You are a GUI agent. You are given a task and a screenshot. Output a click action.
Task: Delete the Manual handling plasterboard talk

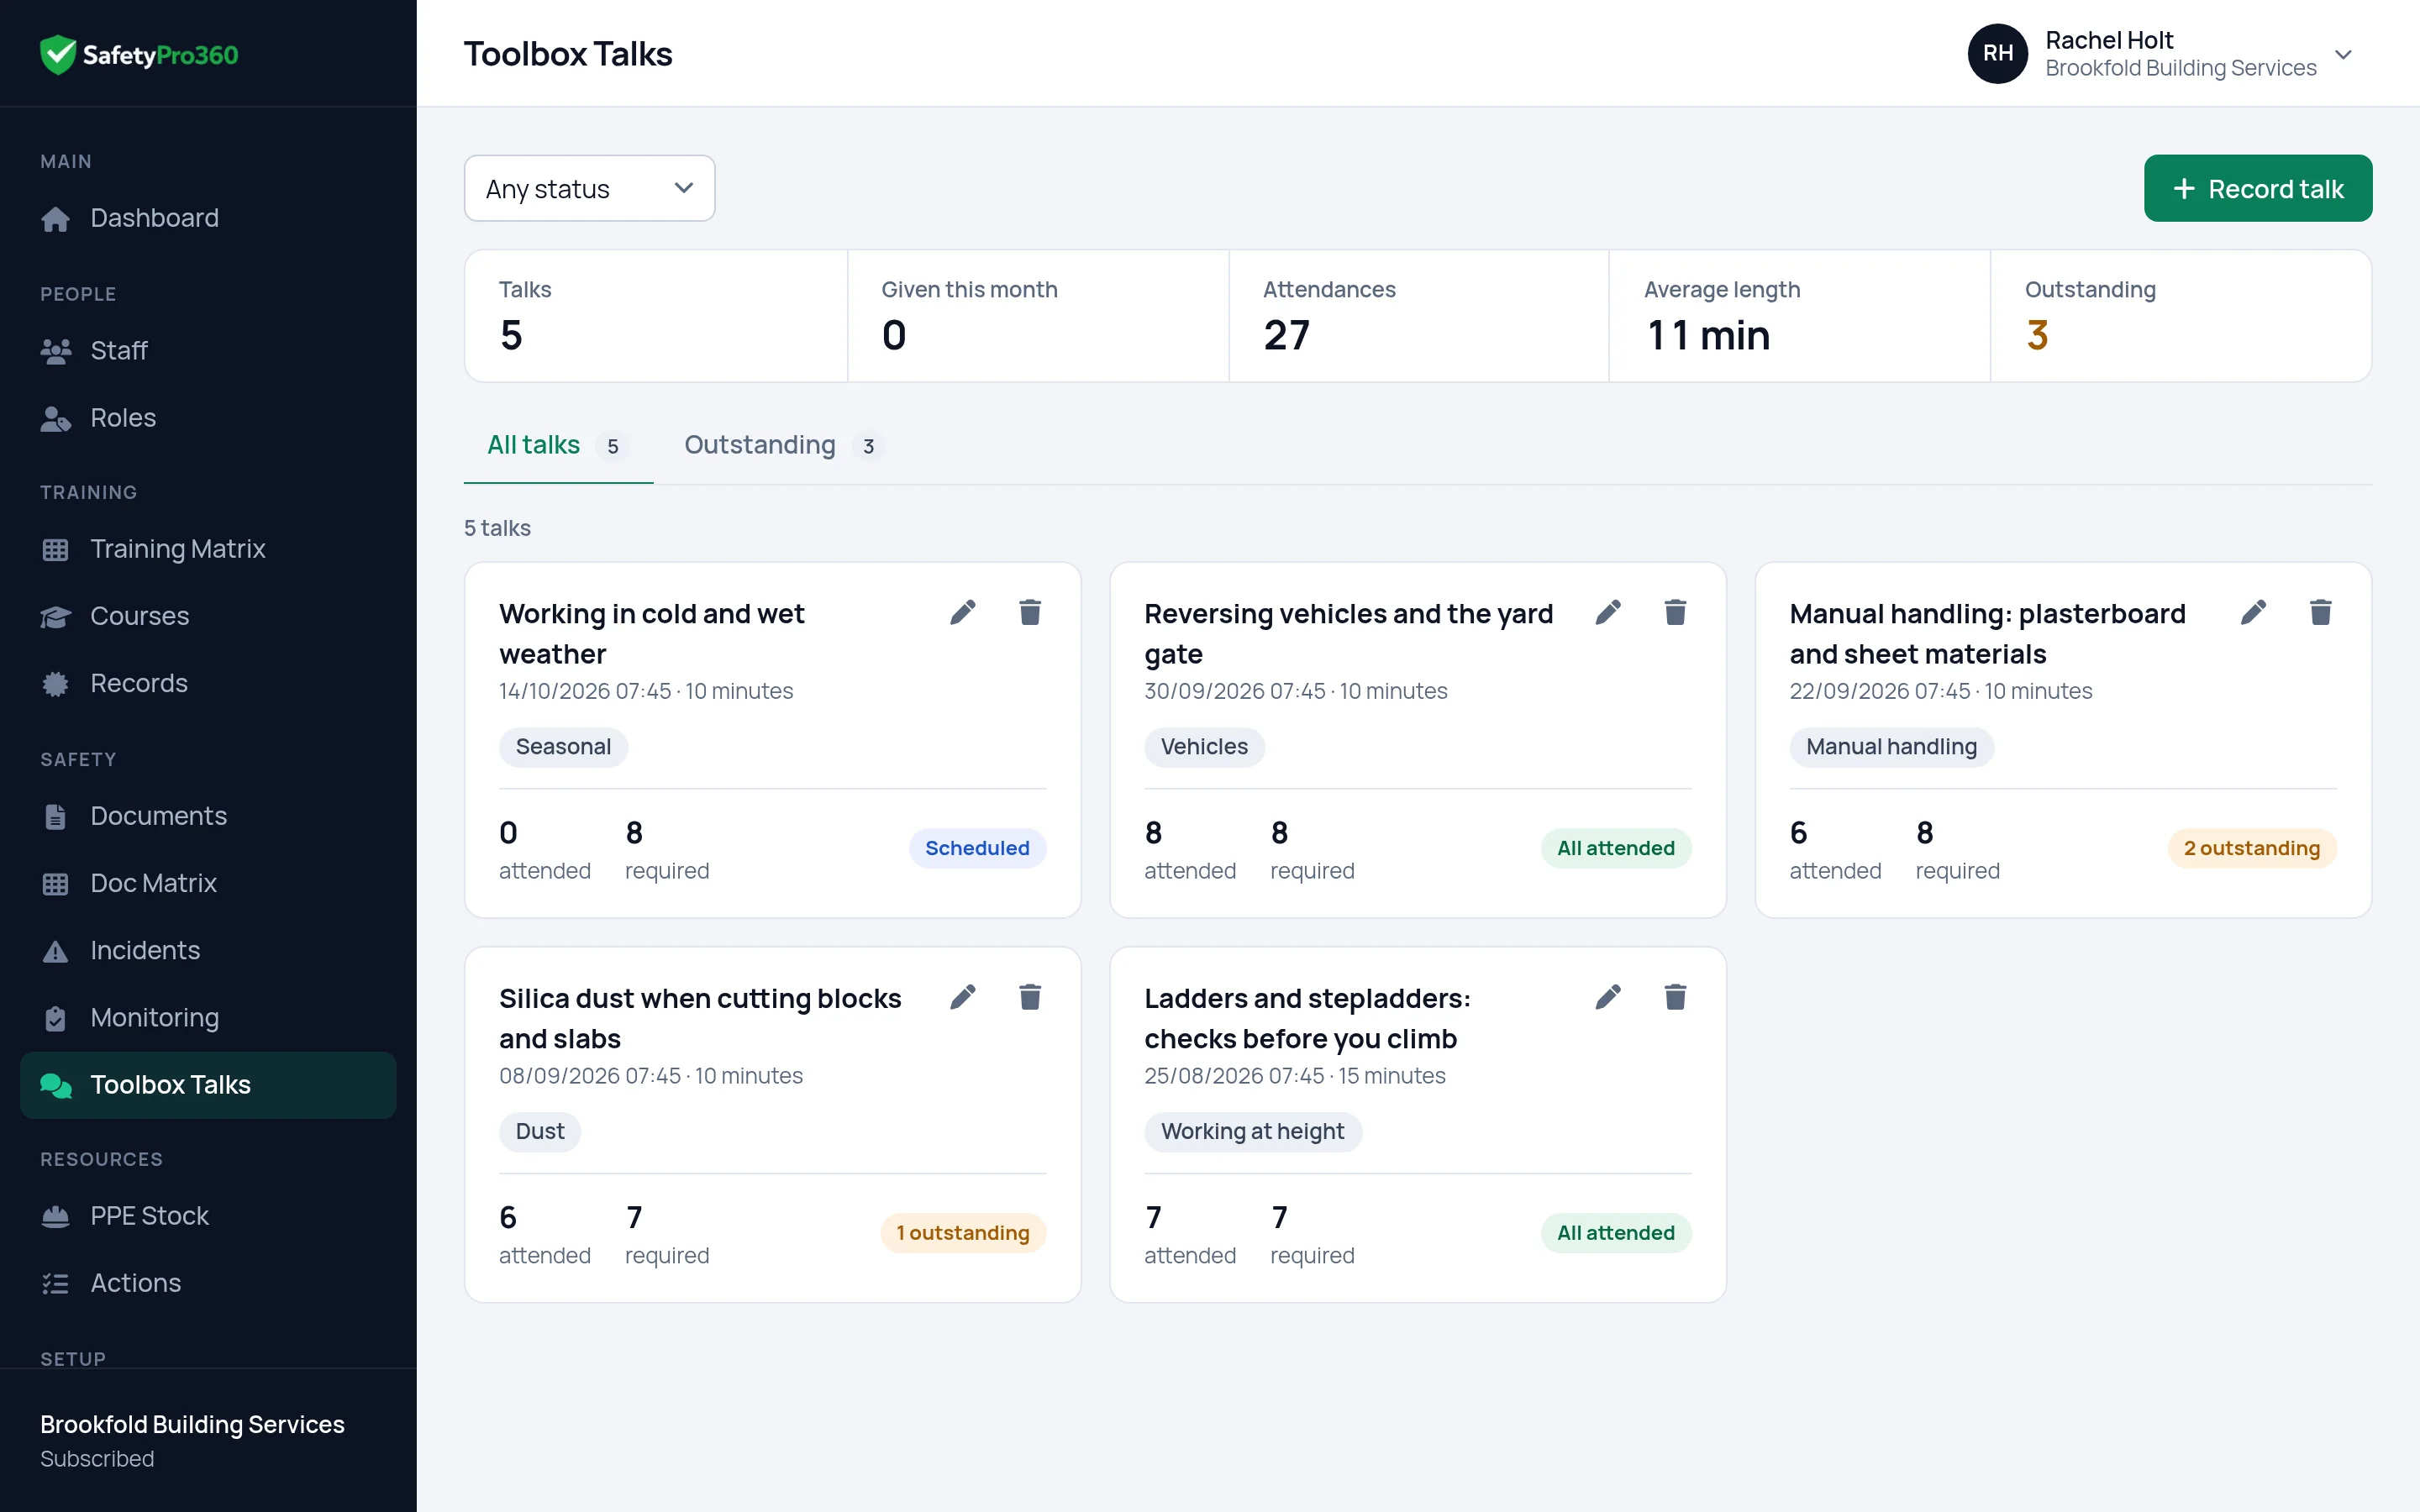pos(2321,612)
